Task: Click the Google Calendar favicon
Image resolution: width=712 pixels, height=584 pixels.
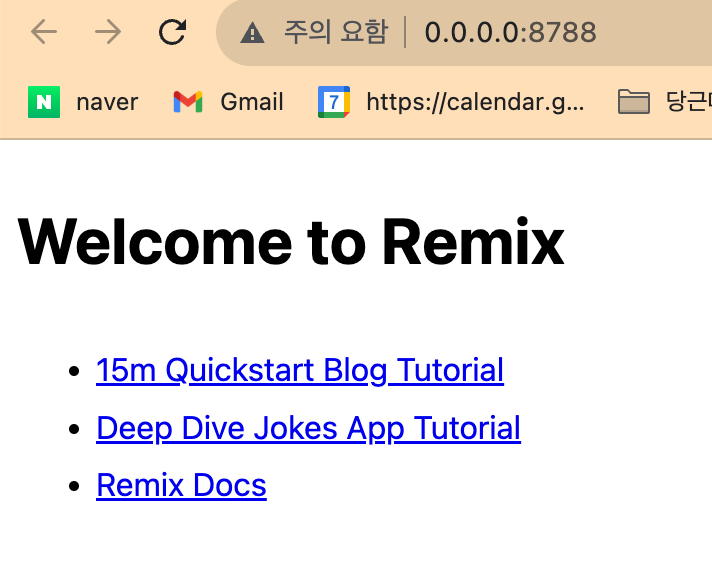Action: click(334, 102)
